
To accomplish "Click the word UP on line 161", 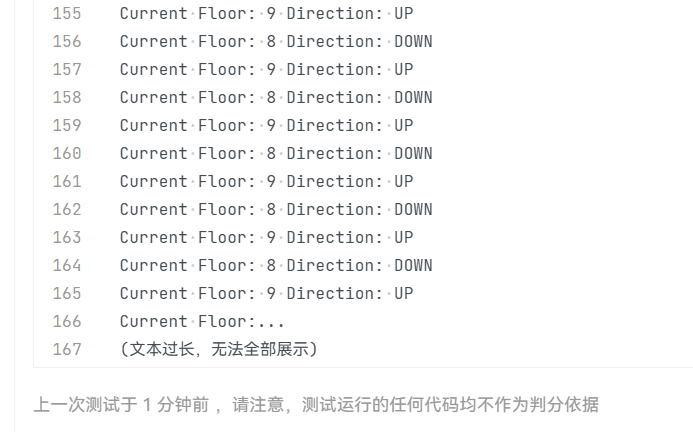I will 403,182.
